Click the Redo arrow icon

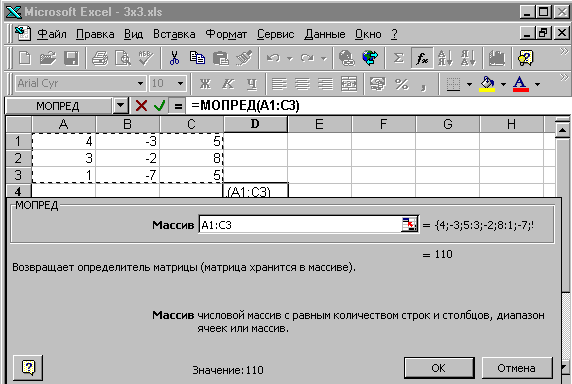307,58
